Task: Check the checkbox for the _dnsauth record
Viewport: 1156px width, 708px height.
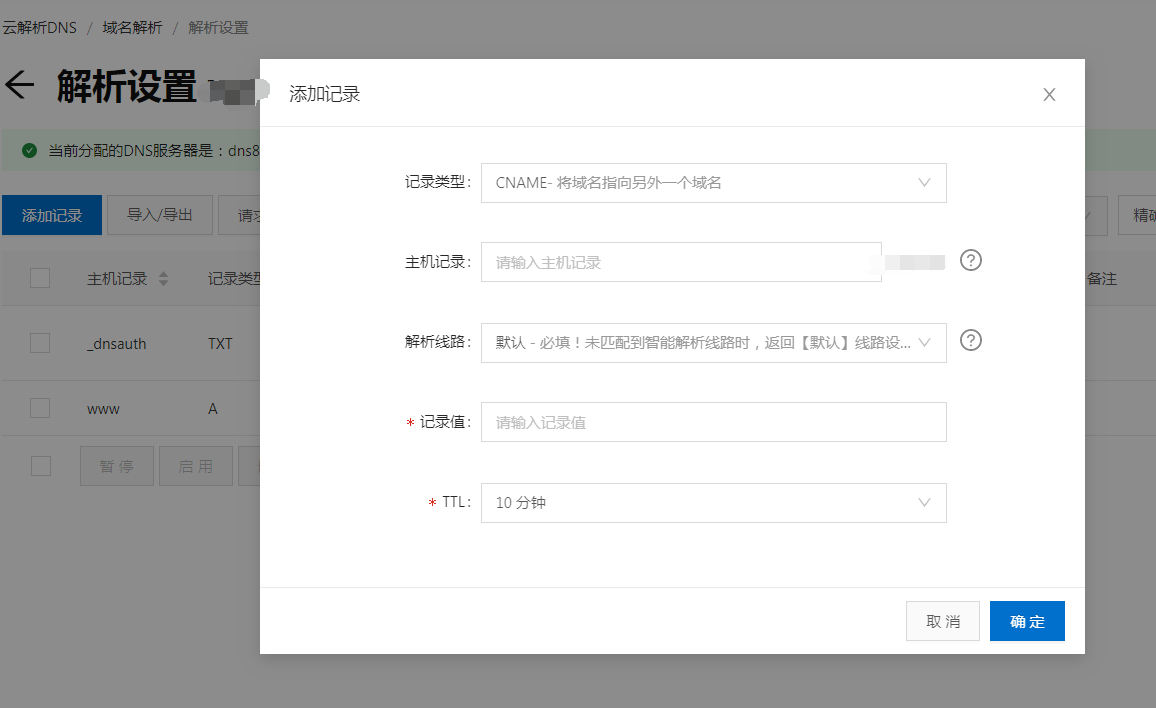Action: coord(40,343)
